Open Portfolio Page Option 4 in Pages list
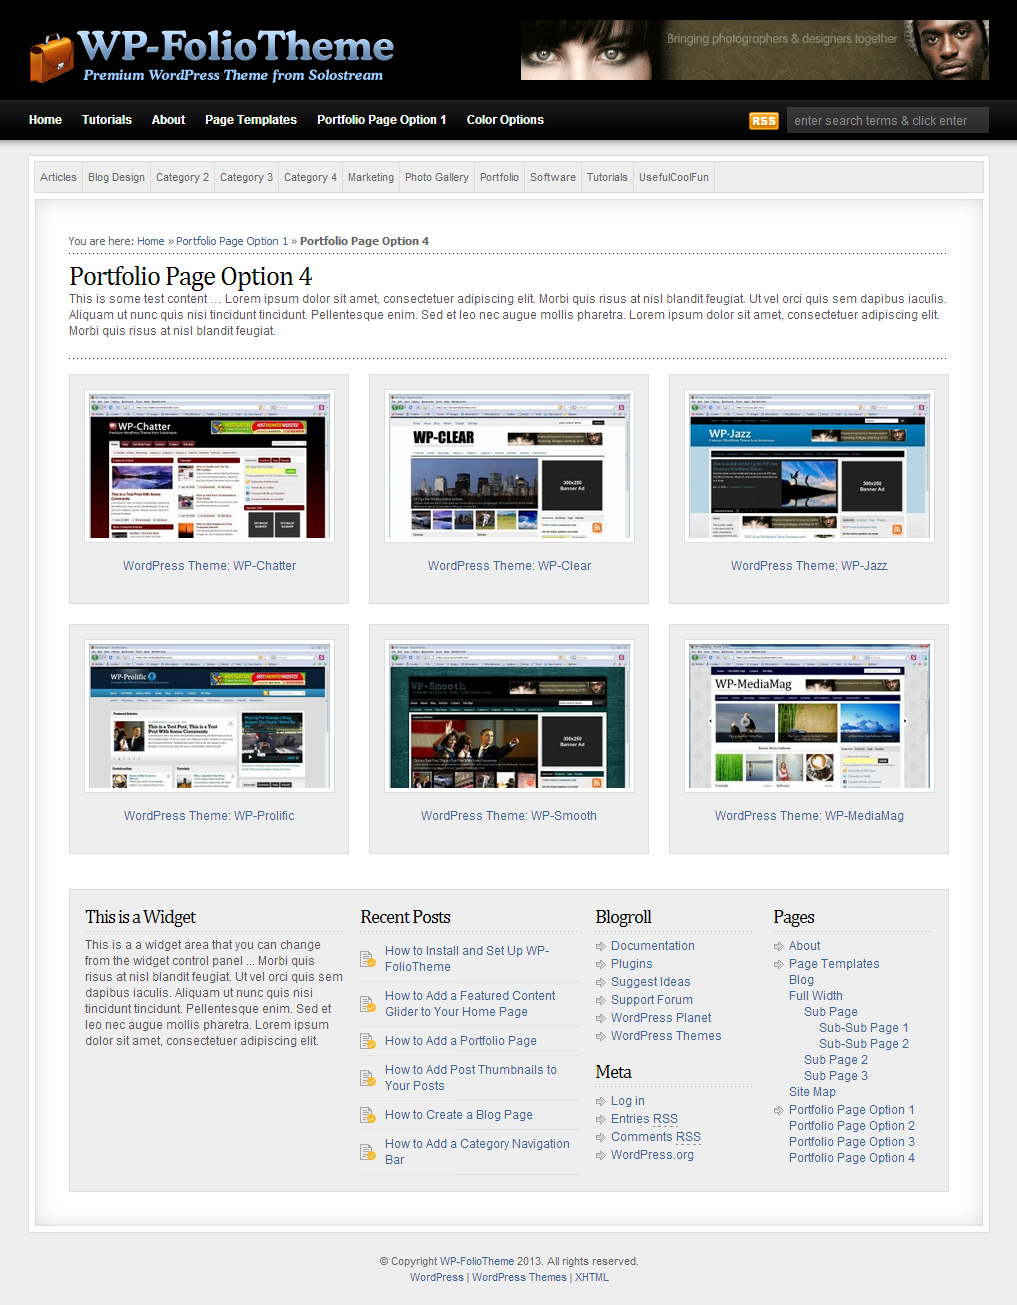Viewport: 1017px width, 1305px height. pos(852,1158)
